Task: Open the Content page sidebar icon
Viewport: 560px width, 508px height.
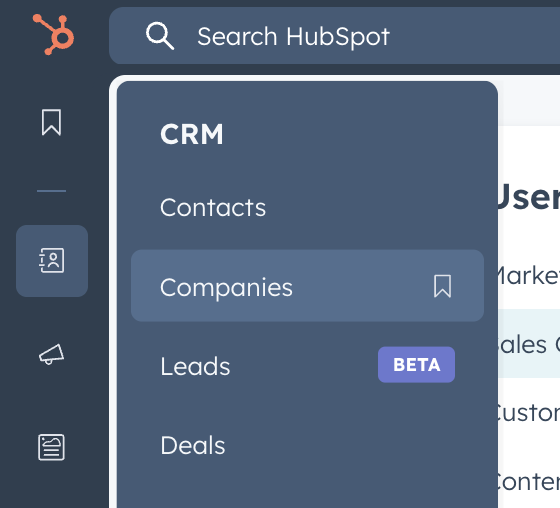Action: tap(51, 447)
